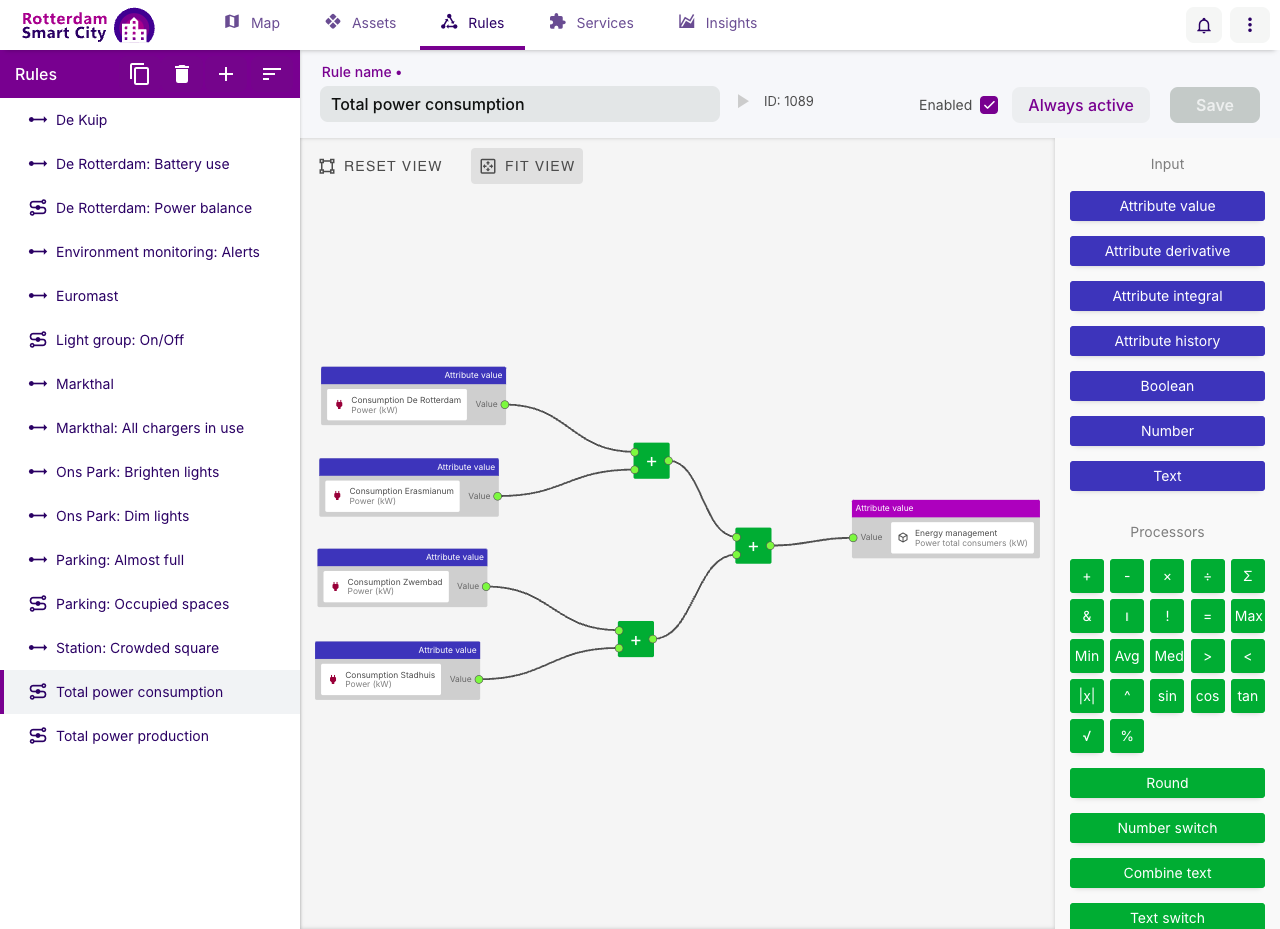Screen dimensions: 1280x929
Task: Switch to the Map tab
Action: [252, 23]
